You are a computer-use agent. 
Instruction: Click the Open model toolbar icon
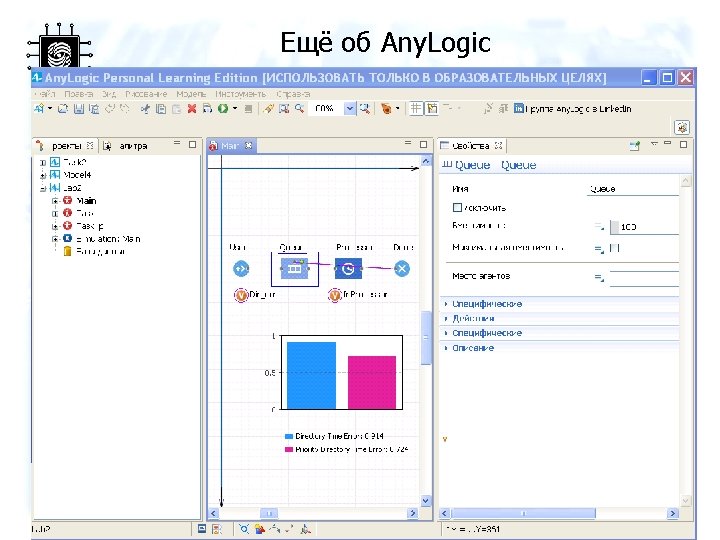[63, 109]
